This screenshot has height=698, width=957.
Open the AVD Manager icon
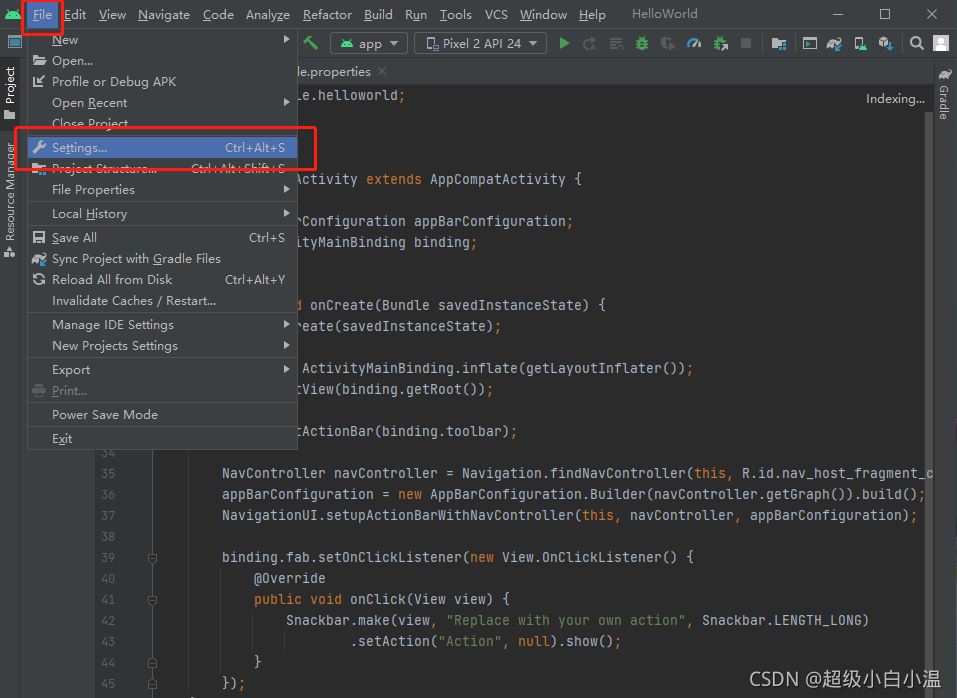coord(861,43)
